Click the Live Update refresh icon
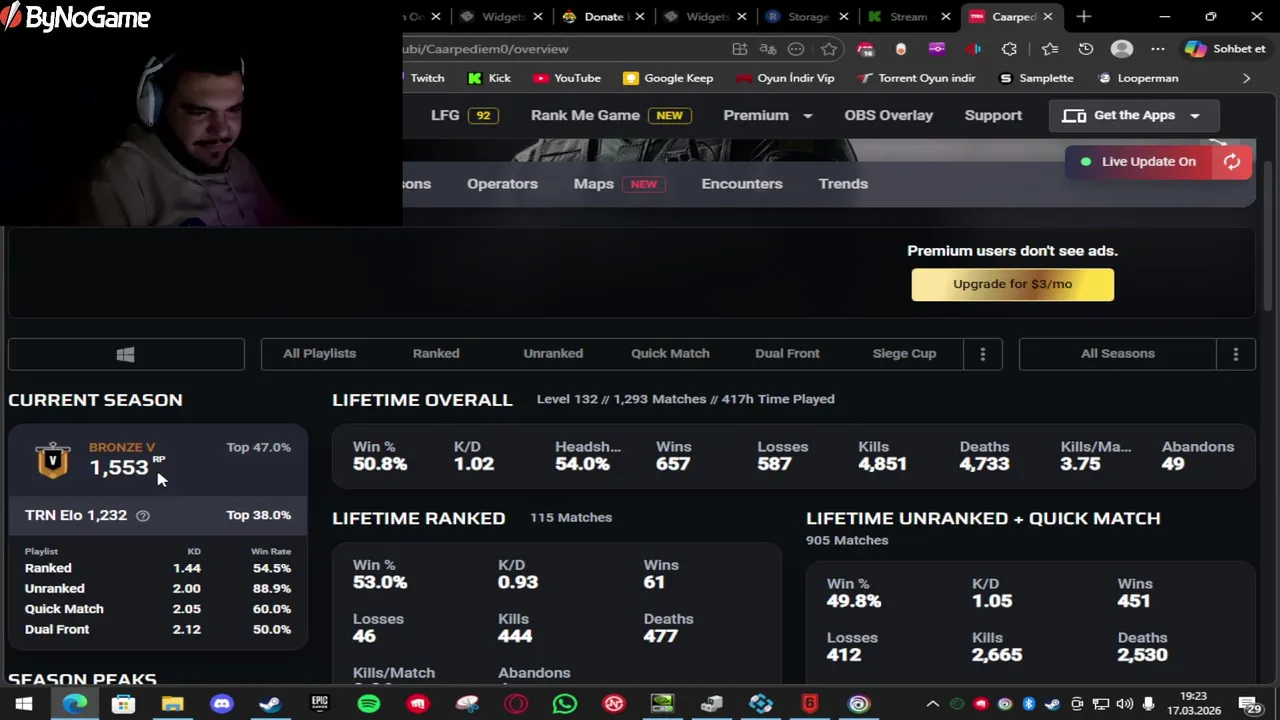 coord(1232,162)
